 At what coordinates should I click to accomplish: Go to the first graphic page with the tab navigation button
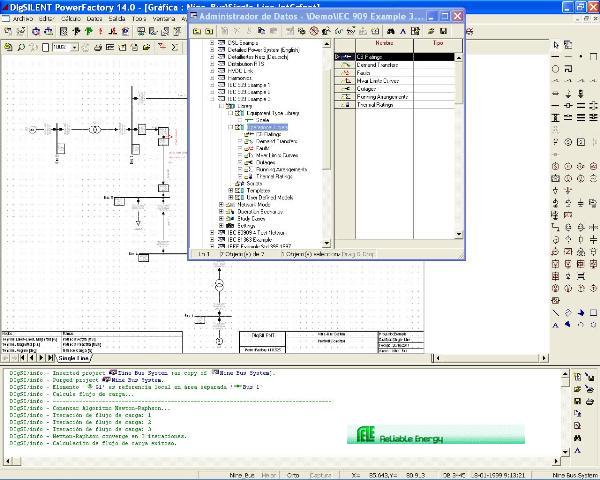23,358
